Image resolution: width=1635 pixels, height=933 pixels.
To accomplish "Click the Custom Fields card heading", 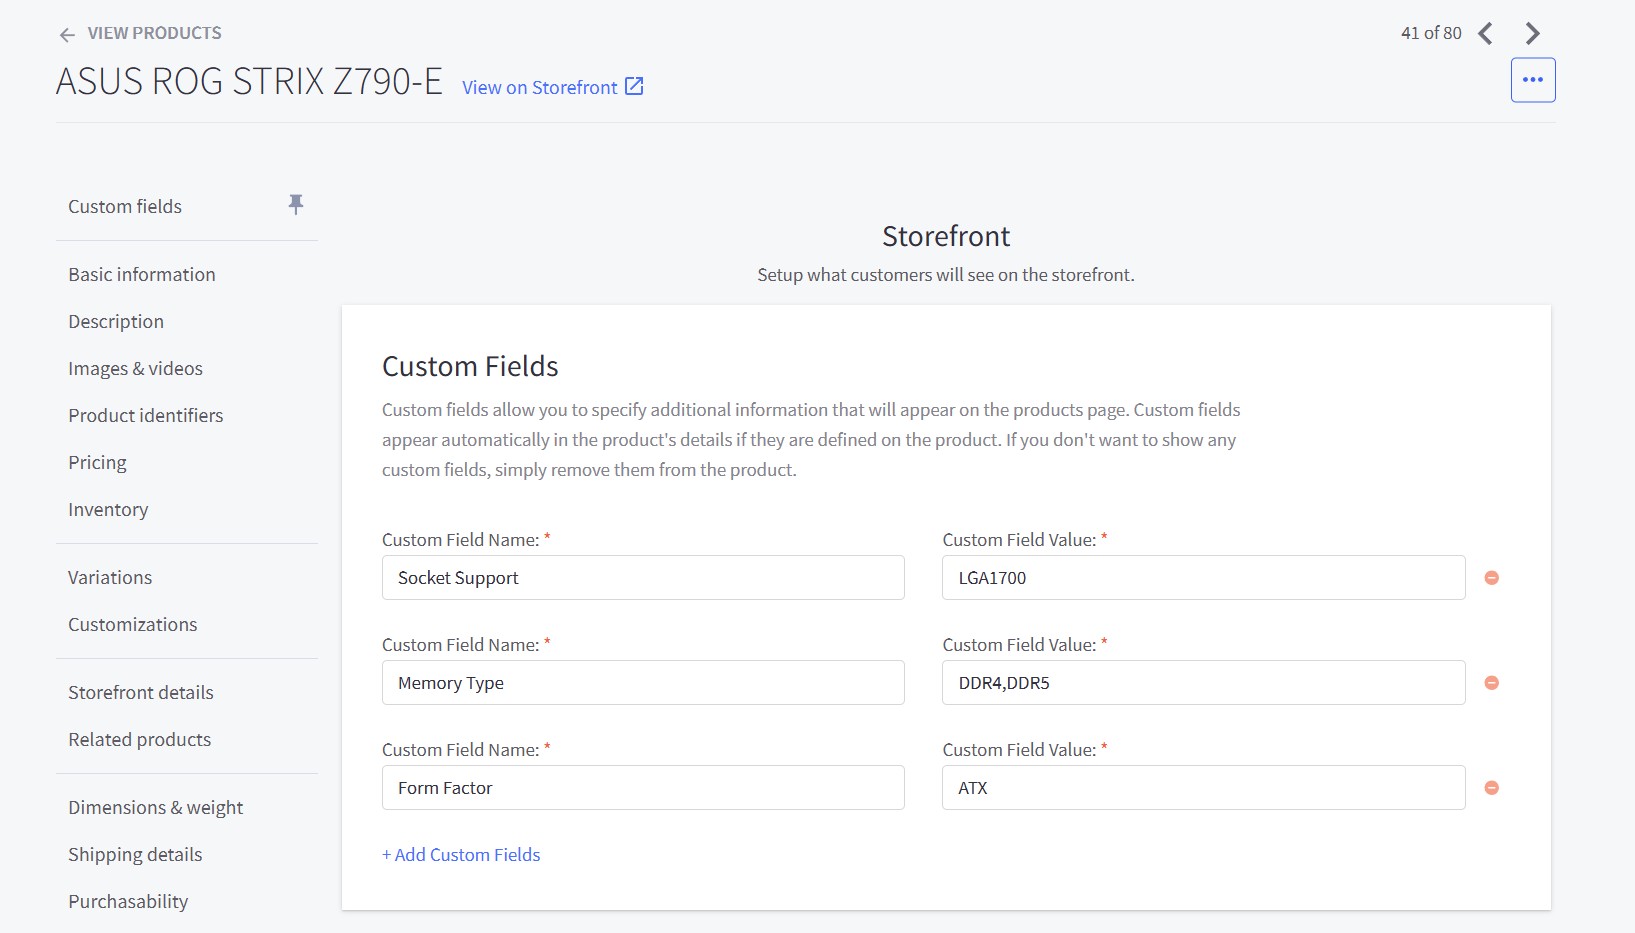I will point(470,367).
